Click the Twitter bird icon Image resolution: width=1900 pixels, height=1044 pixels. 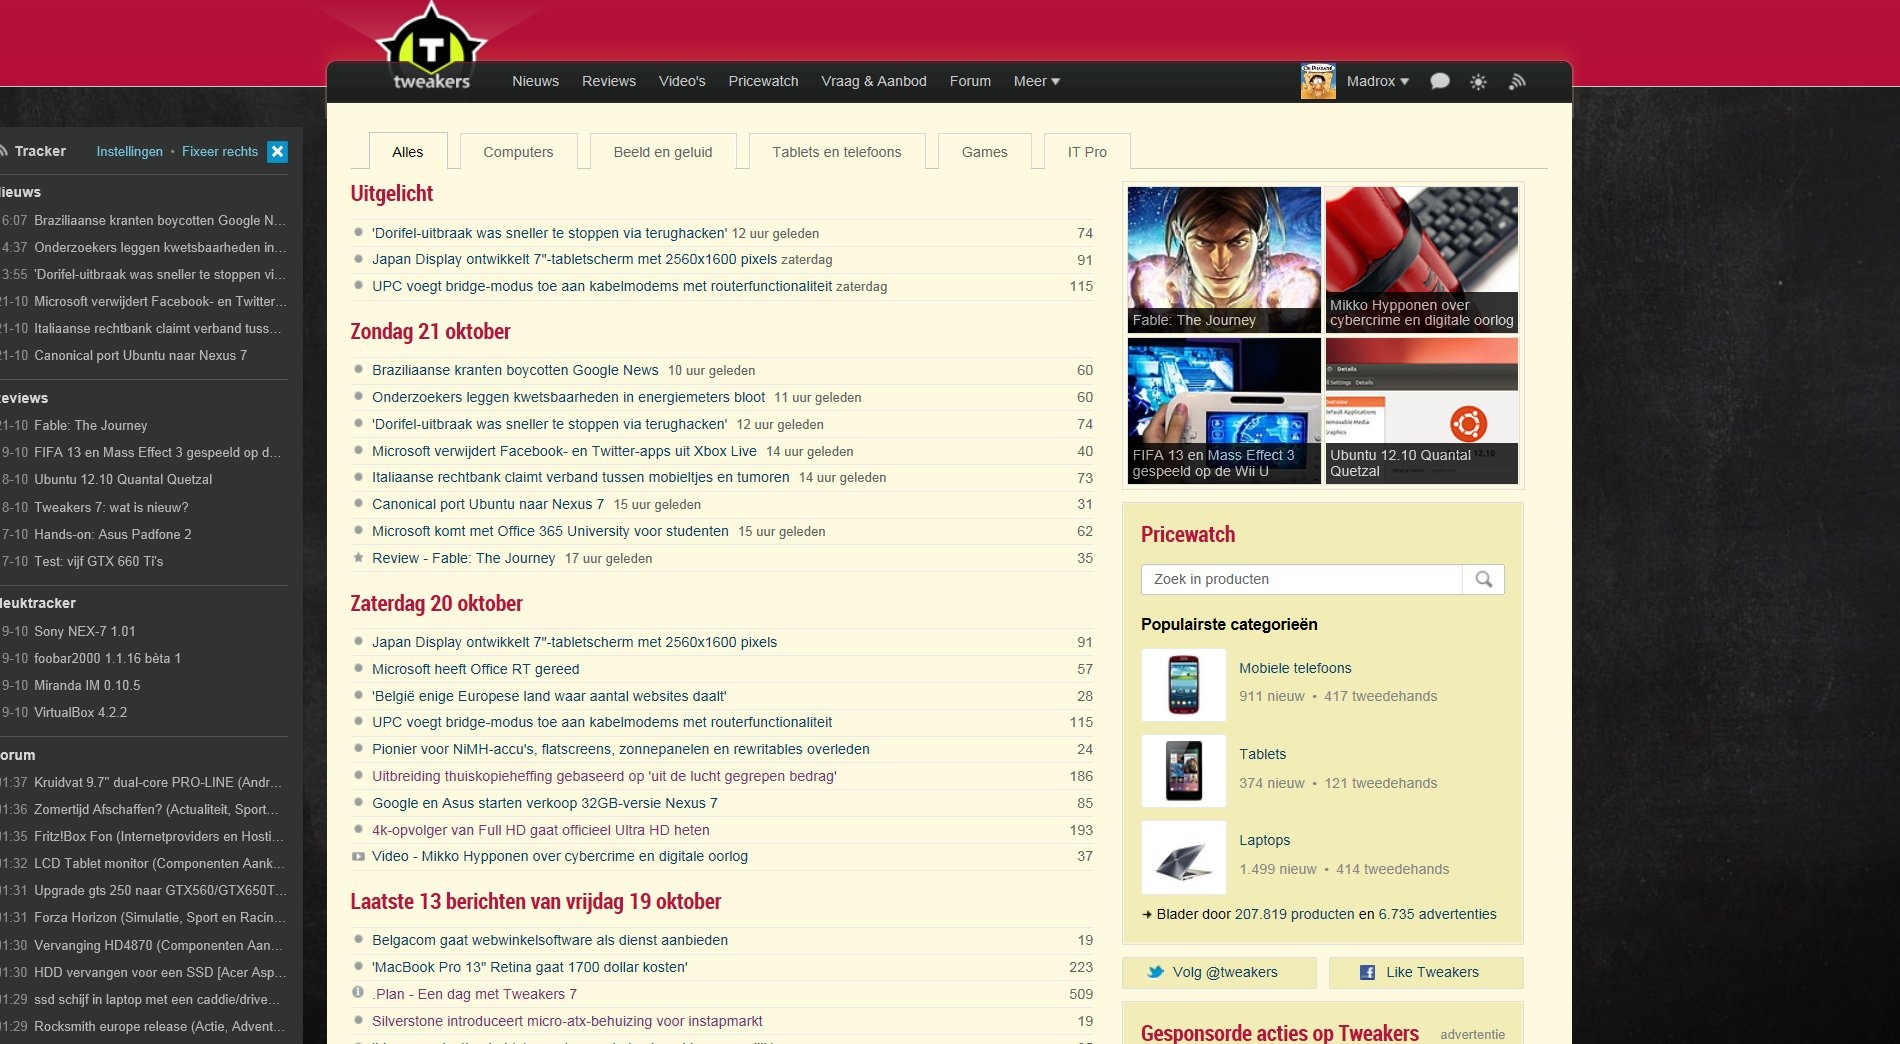(x=1156, y=972)
